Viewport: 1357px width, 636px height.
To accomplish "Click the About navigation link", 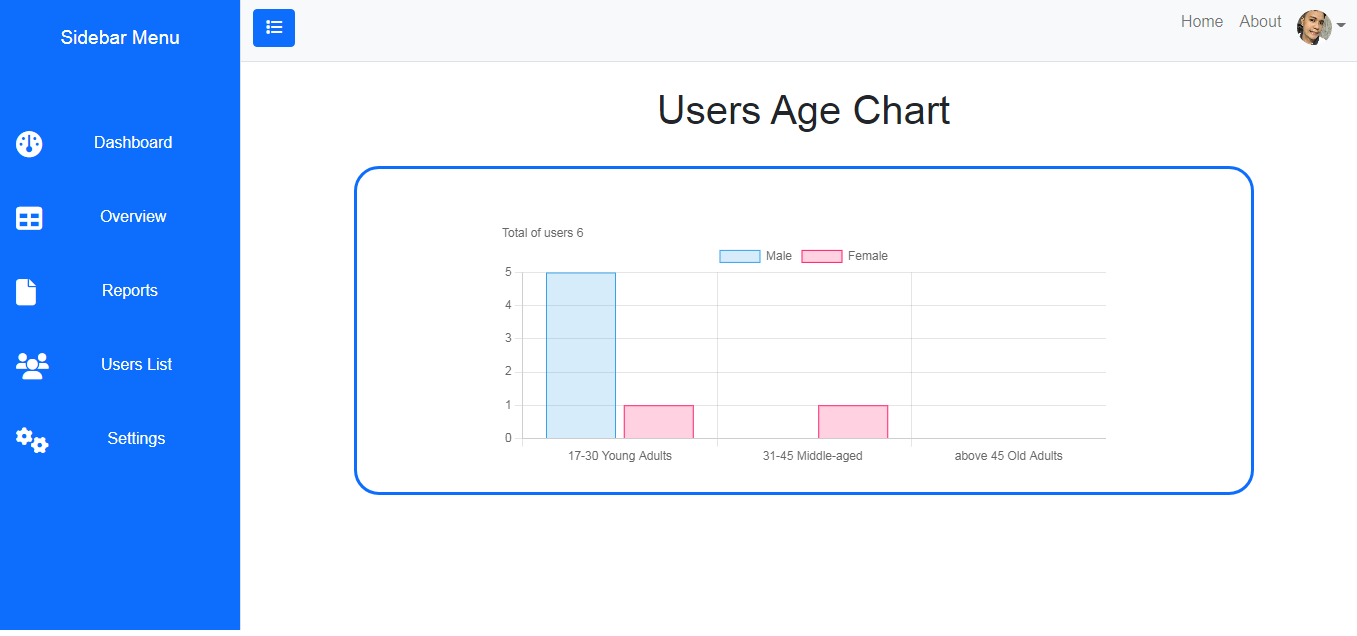I will 1260,22.
